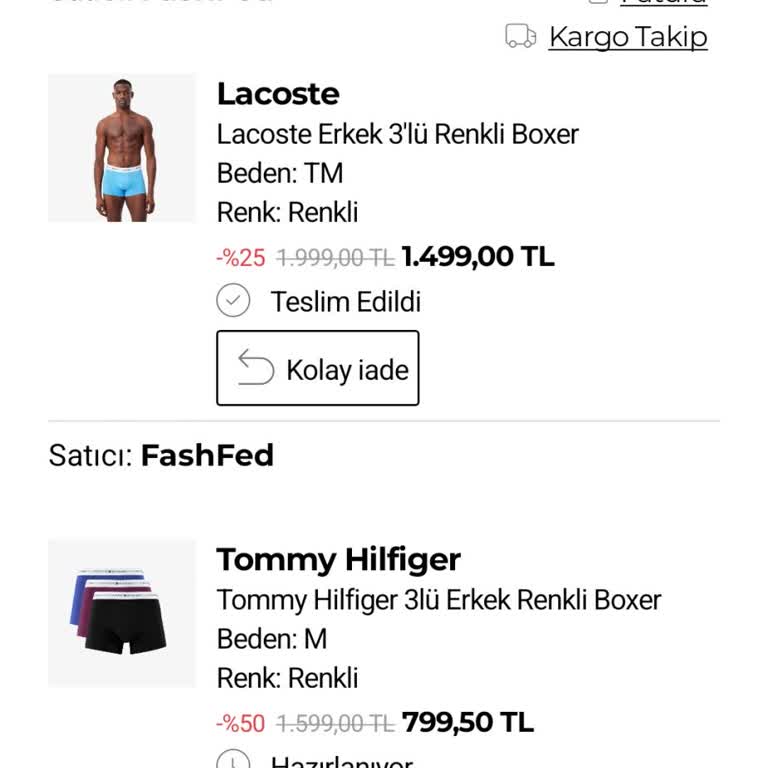The height and width of the screenshot is (768, 768).
Task: Open the Tommy Hilfiger boxer thumbnail
Action: pos(122,613)
